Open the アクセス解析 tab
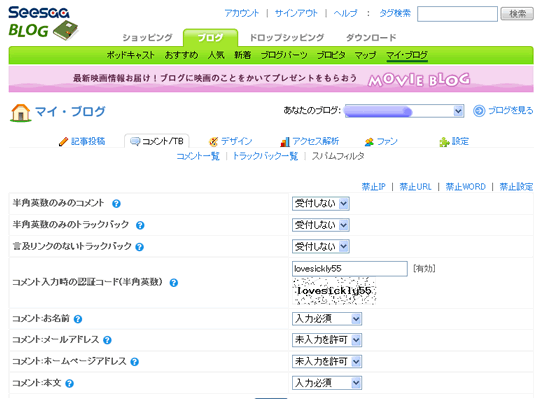 point(316,141)
